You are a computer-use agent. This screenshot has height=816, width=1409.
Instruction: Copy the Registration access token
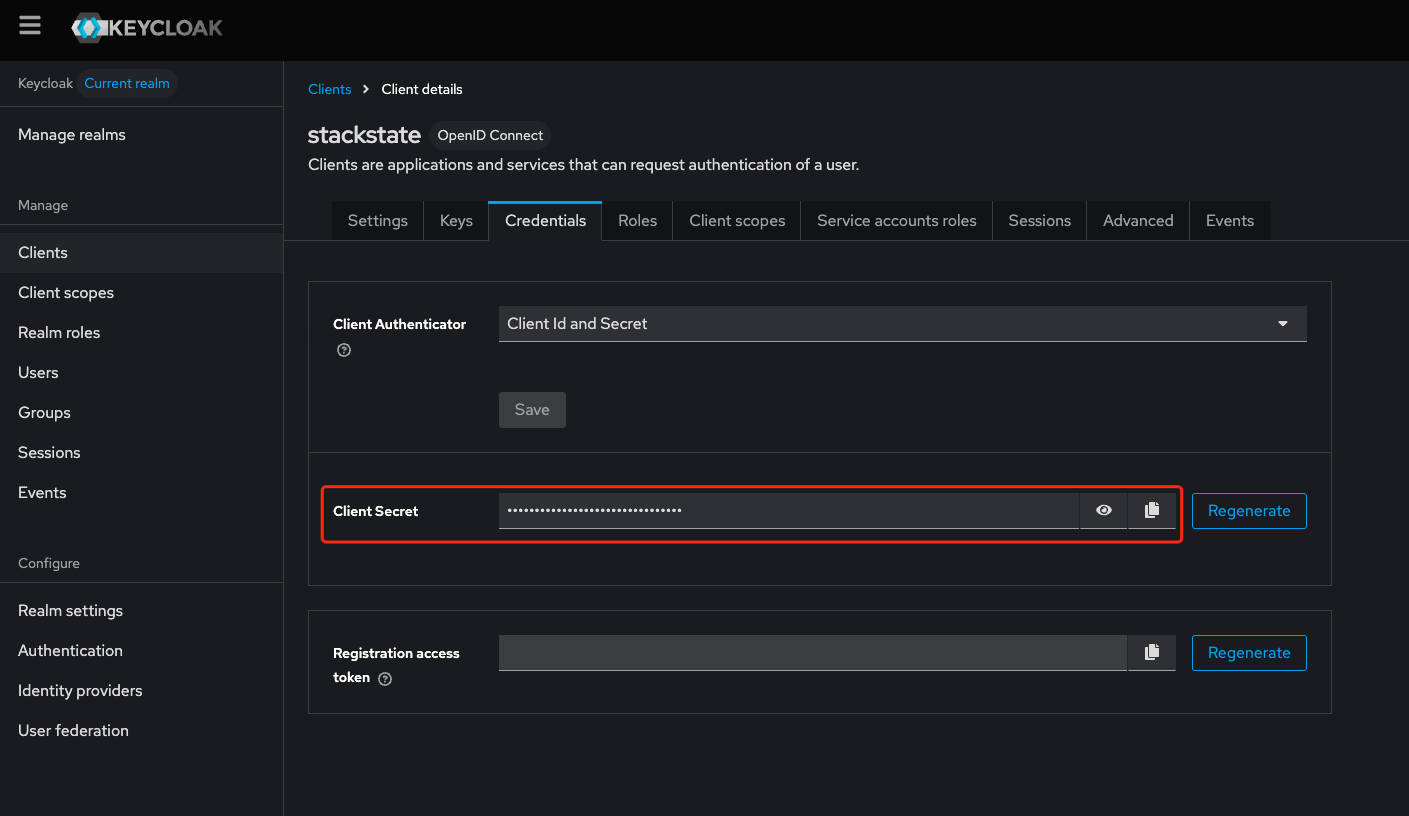point(1152,652)
